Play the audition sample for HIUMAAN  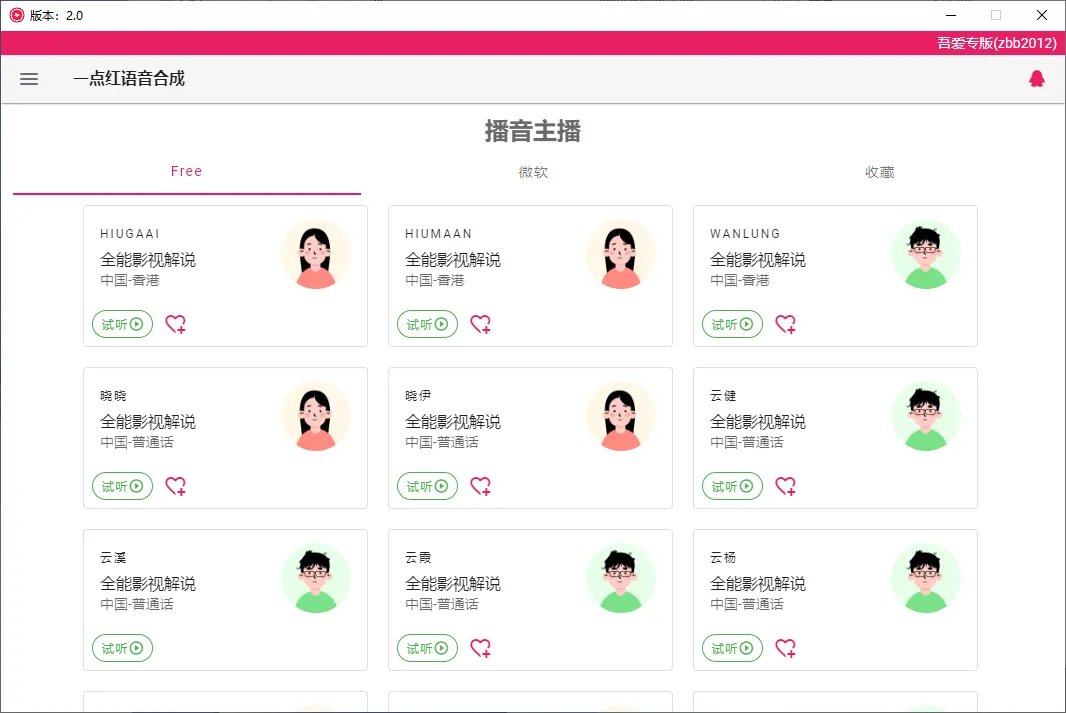[427, 324]
